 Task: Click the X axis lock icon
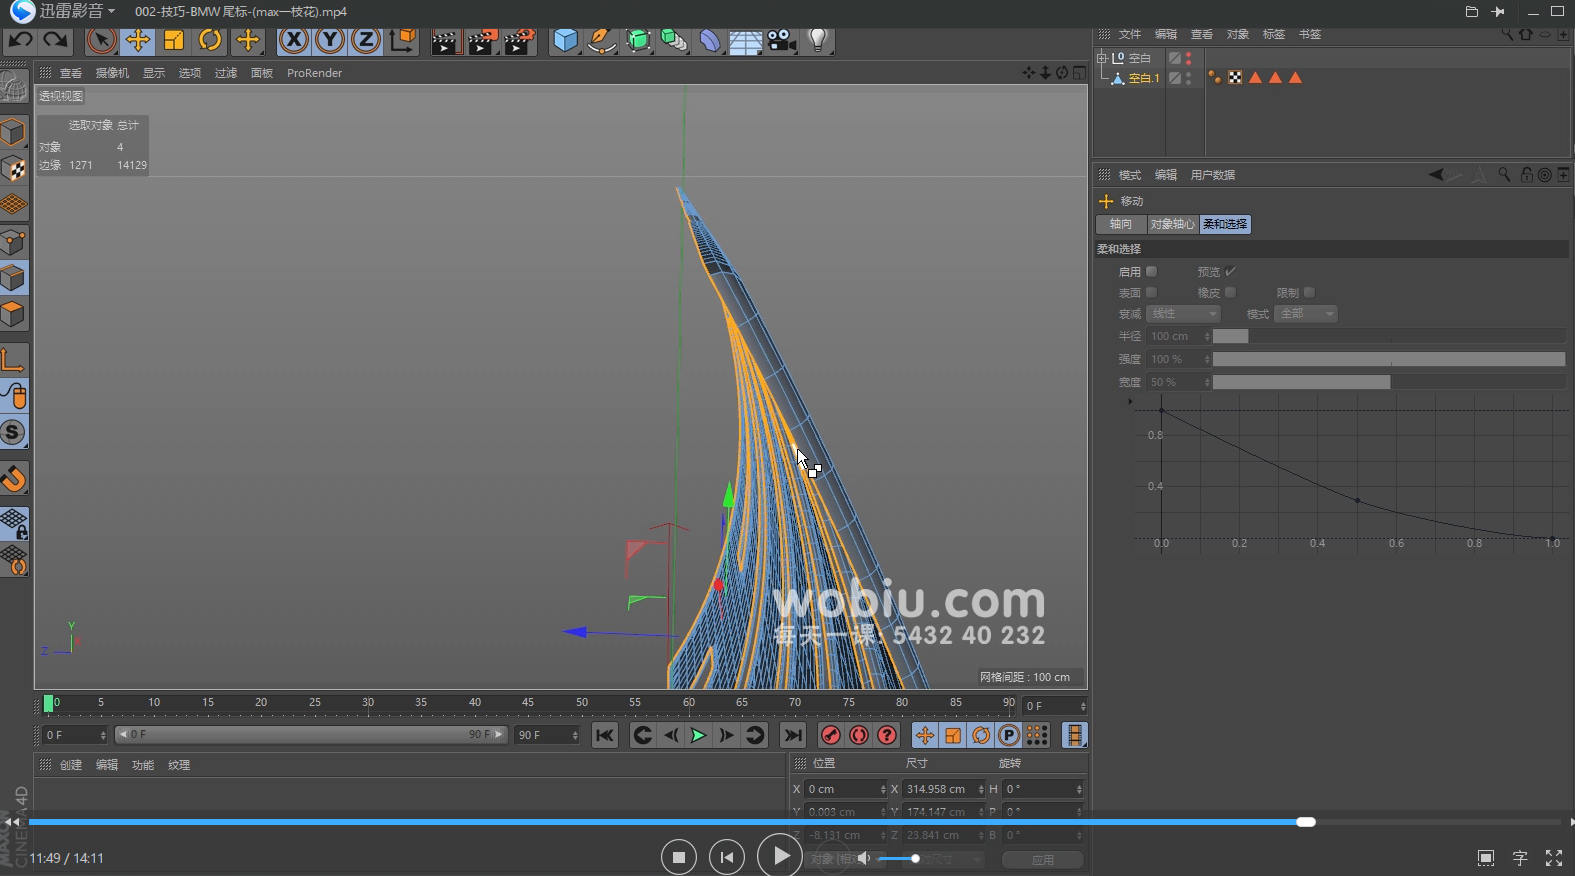click(x=293, y=40)
